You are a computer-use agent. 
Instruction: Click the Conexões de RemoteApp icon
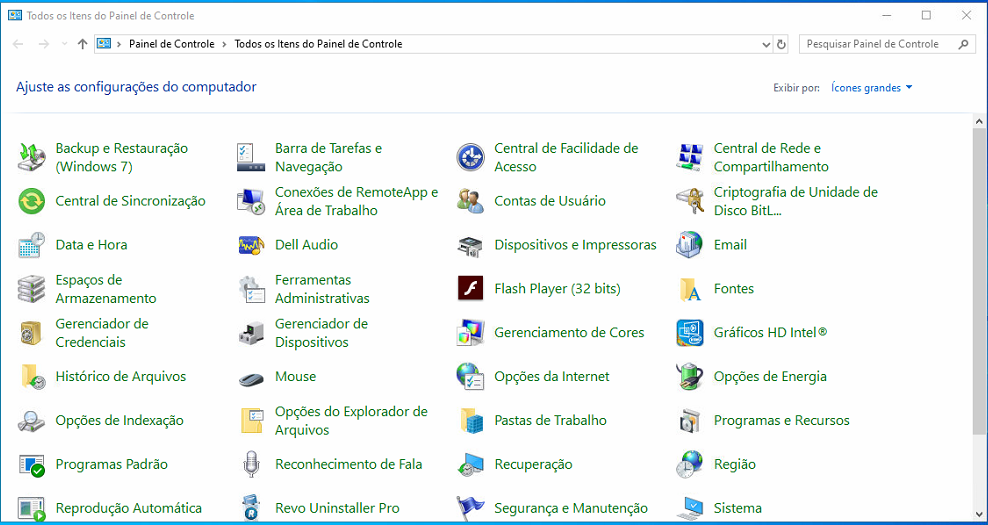tap(251, 201)
